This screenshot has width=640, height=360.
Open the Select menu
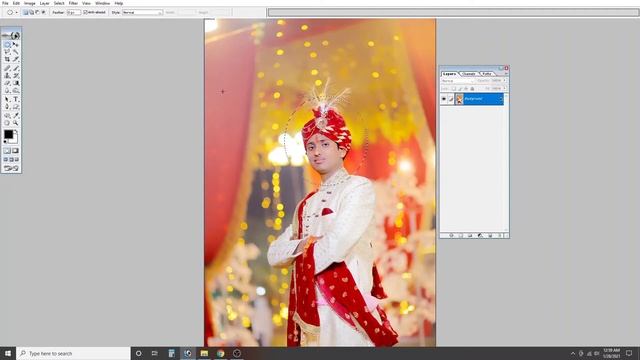[x=59, y=3]
